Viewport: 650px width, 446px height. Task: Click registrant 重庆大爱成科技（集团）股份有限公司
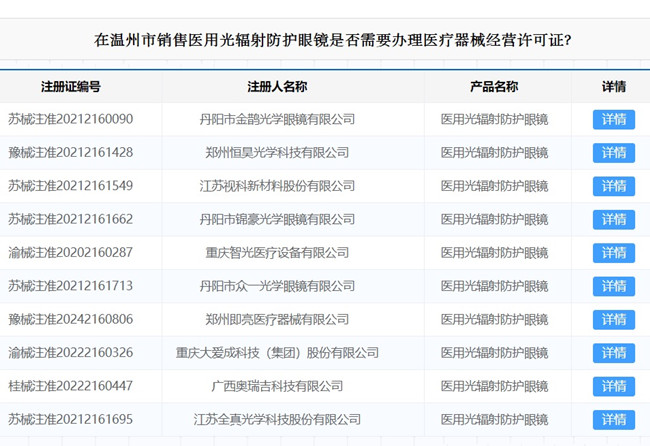tap(277, 353)
